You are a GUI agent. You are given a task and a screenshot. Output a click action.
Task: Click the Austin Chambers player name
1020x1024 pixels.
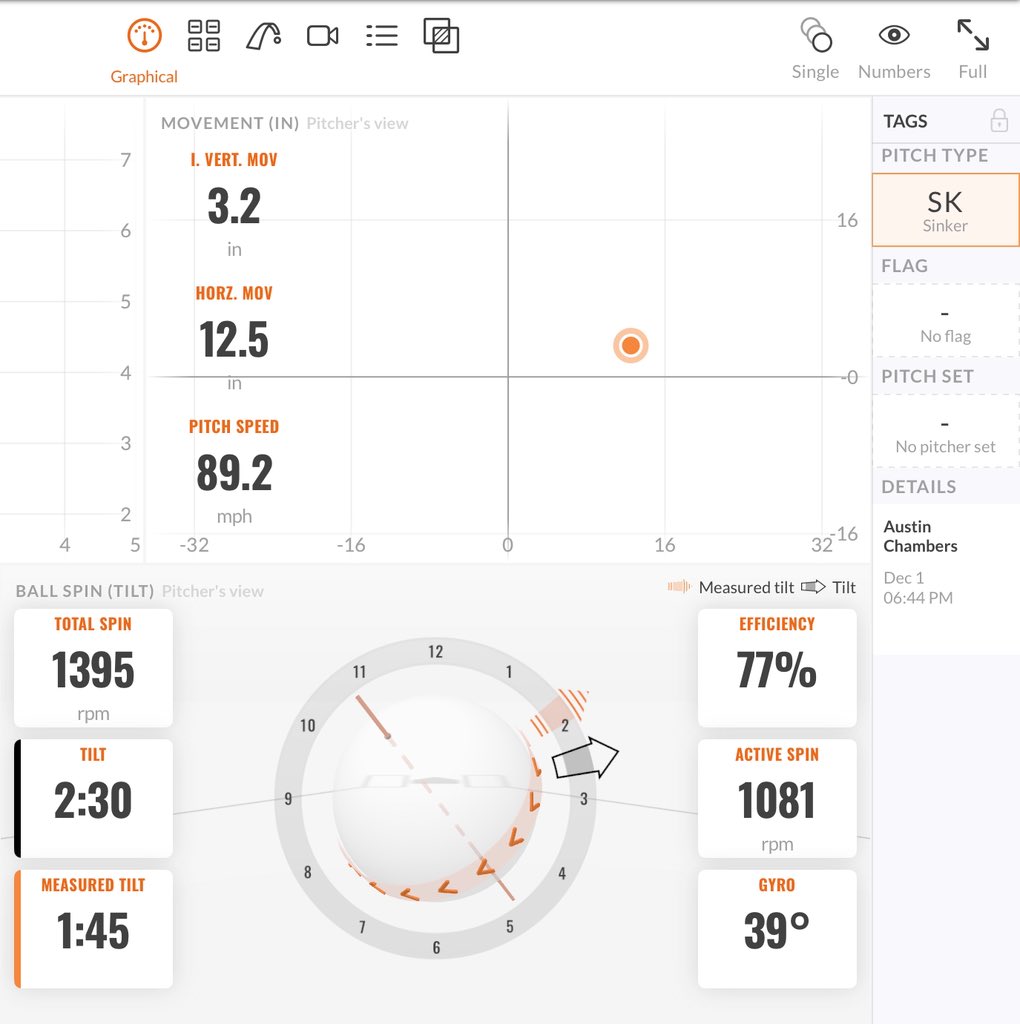click(920, 536)
